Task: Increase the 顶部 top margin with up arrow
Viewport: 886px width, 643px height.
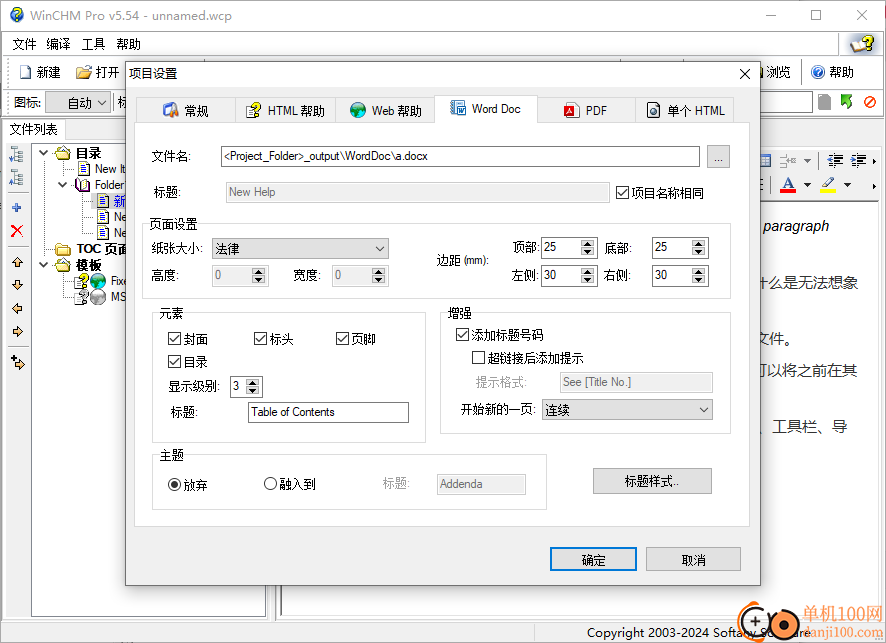Action: pyautogui.click(x=588, y=244)
